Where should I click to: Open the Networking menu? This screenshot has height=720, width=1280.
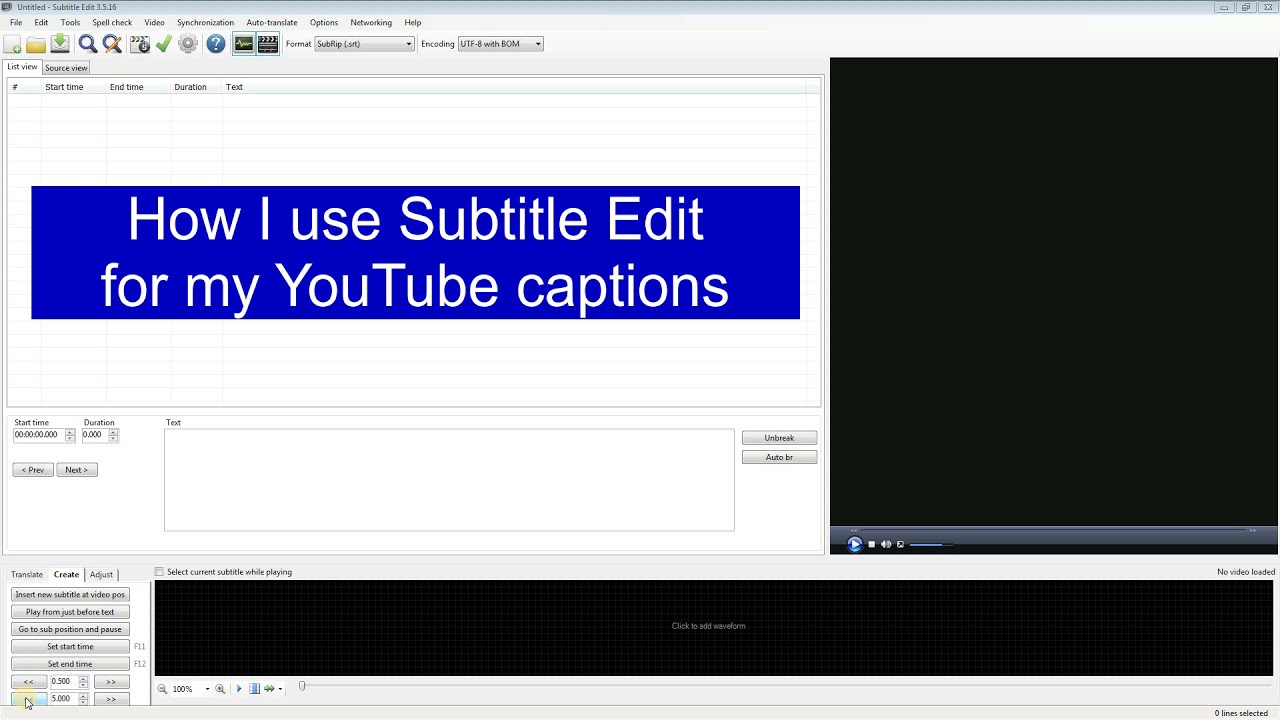(371, 22)
